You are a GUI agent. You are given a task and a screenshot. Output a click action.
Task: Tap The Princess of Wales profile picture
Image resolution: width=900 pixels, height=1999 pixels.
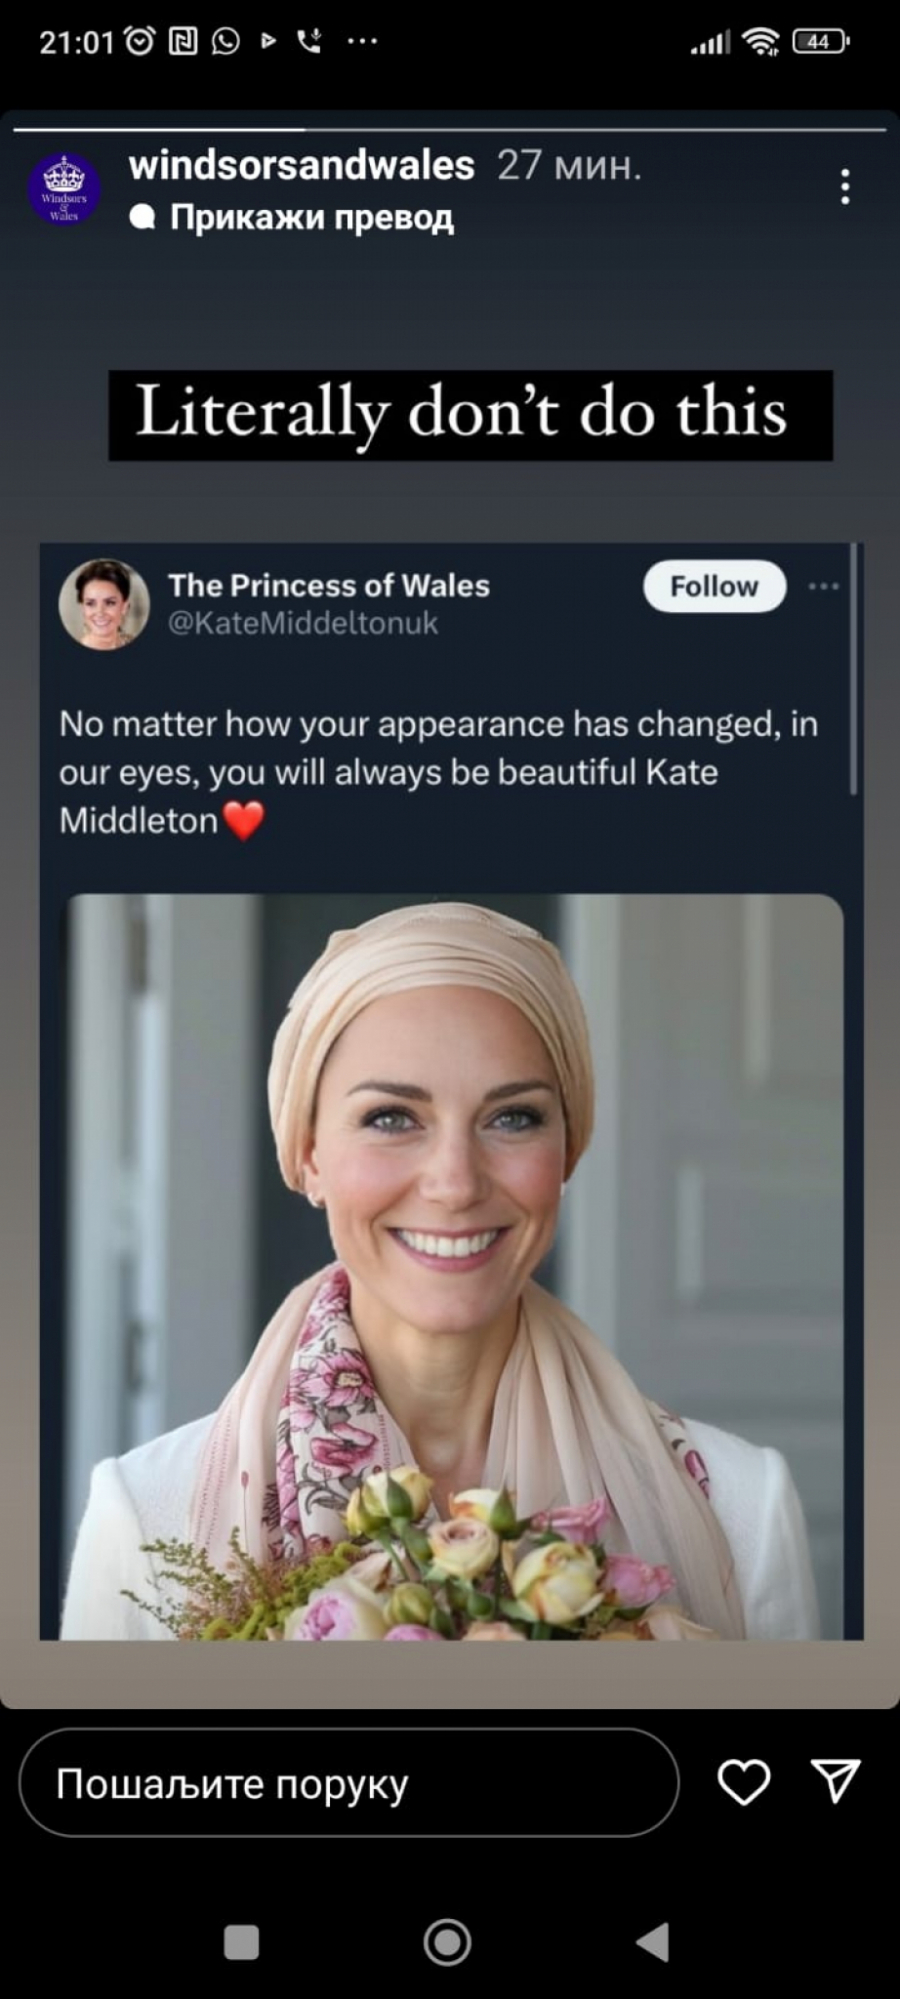click(104, 604)
